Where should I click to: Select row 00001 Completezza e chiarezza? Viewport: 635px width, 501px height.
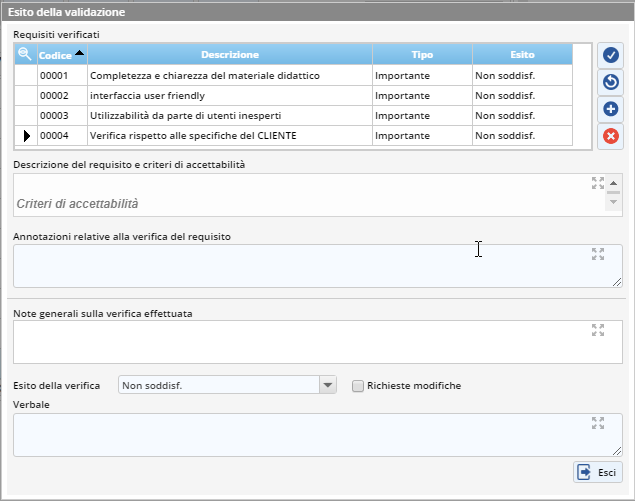229,75
